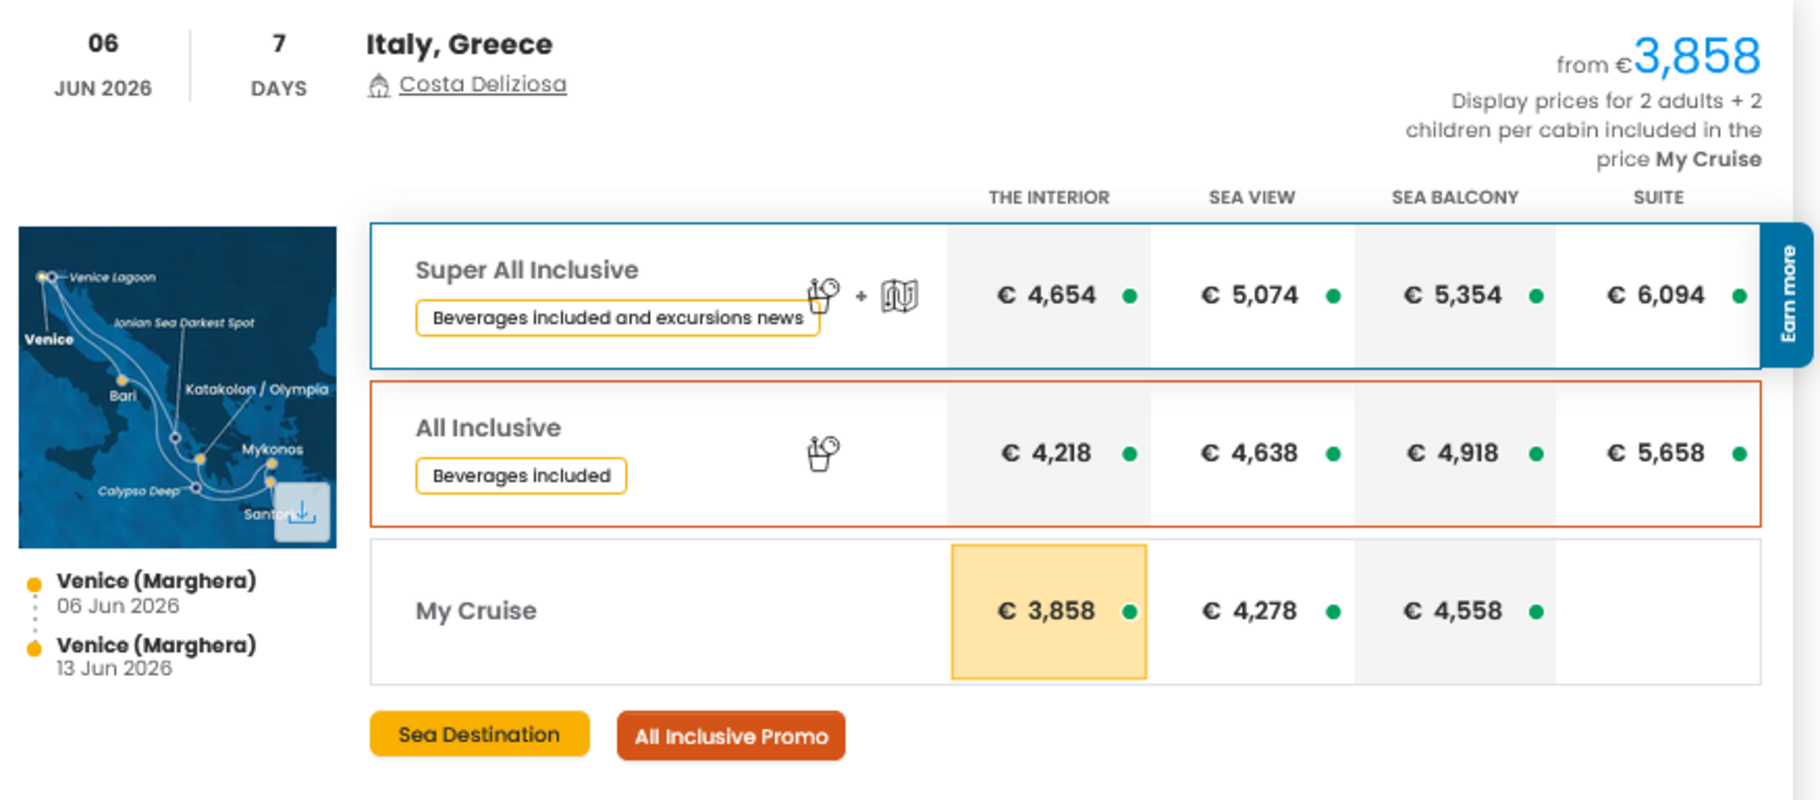Choose My Cruise interior price € 3,858

pyautogui.click(x=1047, y=611)
